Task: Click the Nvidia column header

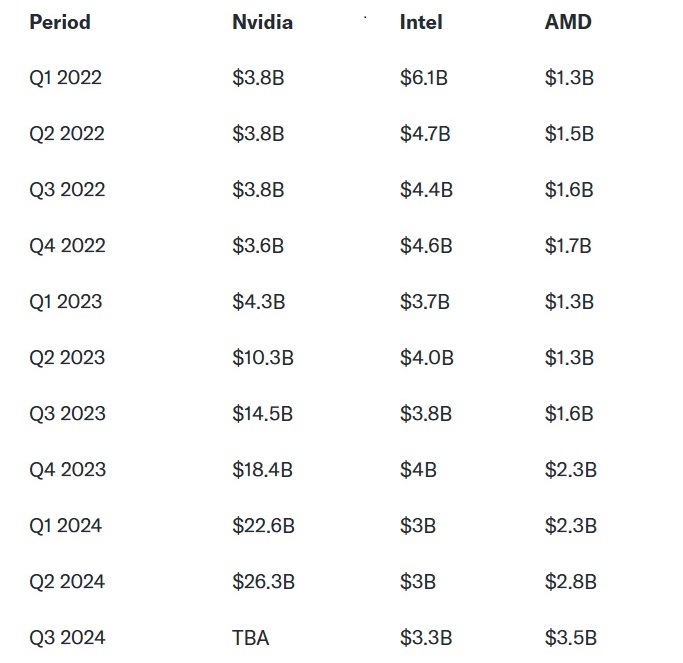Action: coord(262,22)
